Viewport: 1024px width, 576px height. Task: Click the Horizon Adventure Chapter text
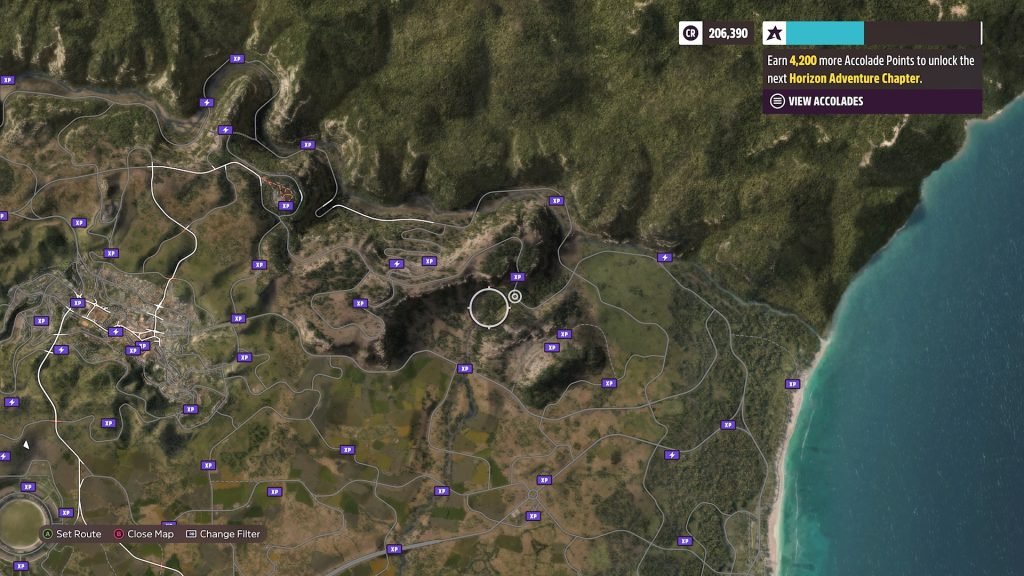[854, 78]
